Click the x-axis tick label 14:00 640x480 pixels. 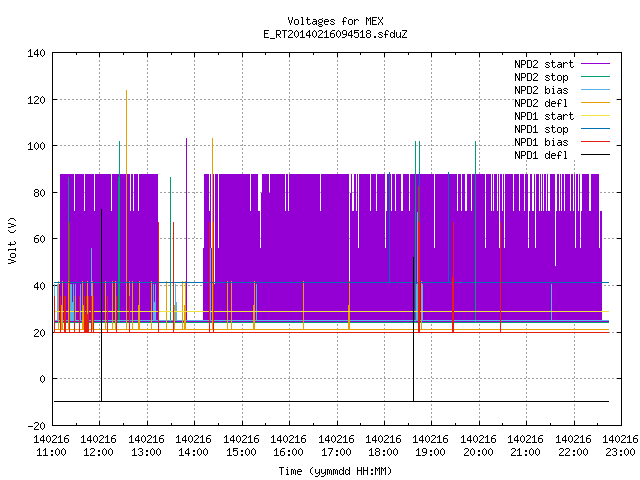tap(193, 452)
